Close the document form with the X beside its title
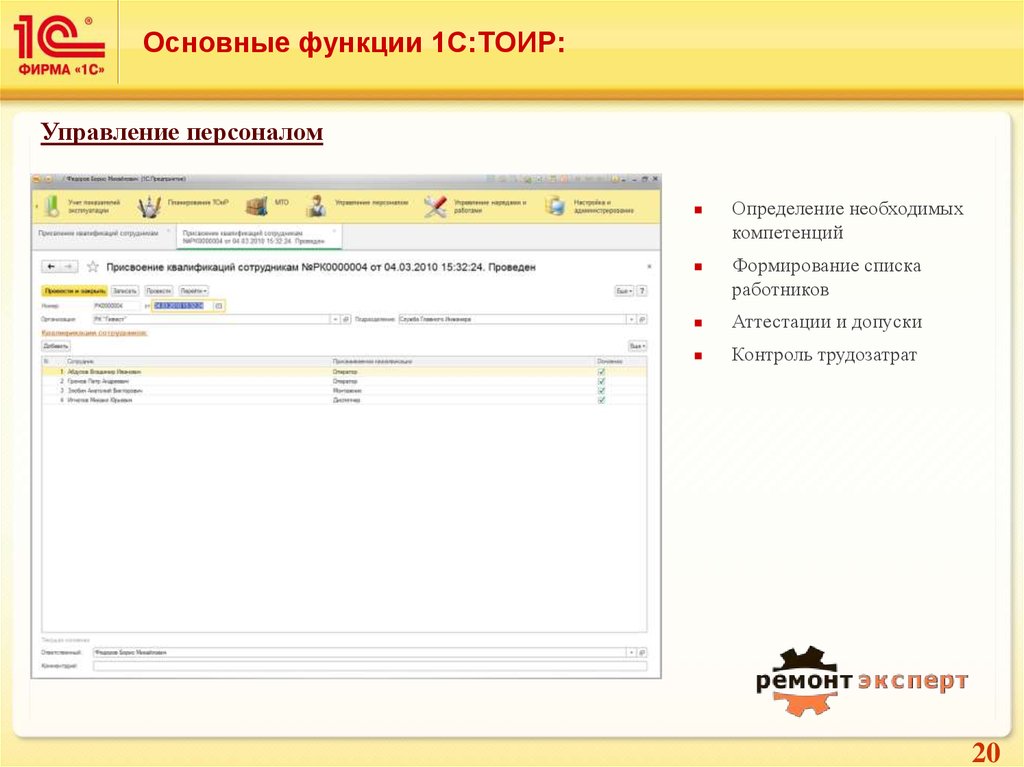The height and width of the screenshot is (767, 1024). (x=648, y=267)
